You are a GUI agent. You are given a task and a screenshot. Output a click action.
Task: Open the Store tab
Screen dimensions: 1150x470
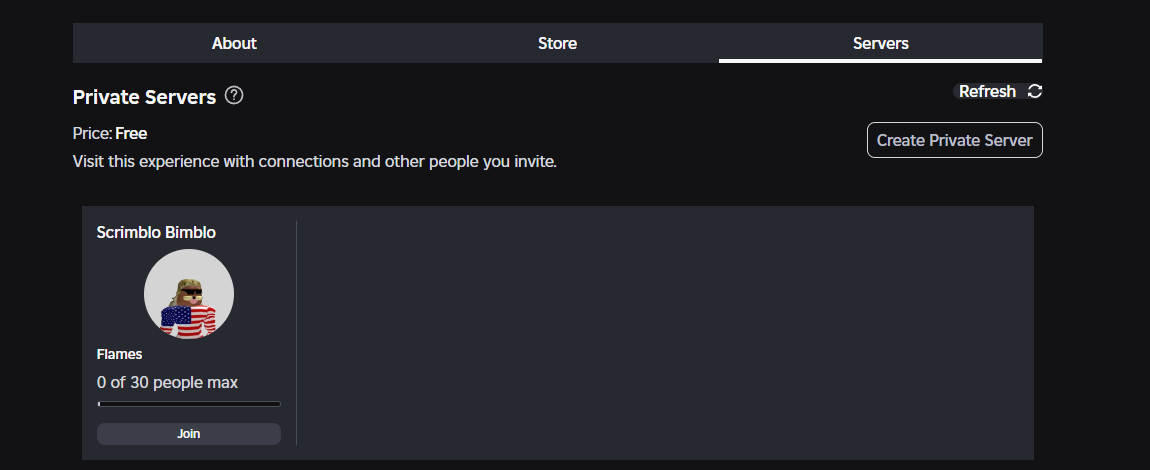(x=557, y=43)
